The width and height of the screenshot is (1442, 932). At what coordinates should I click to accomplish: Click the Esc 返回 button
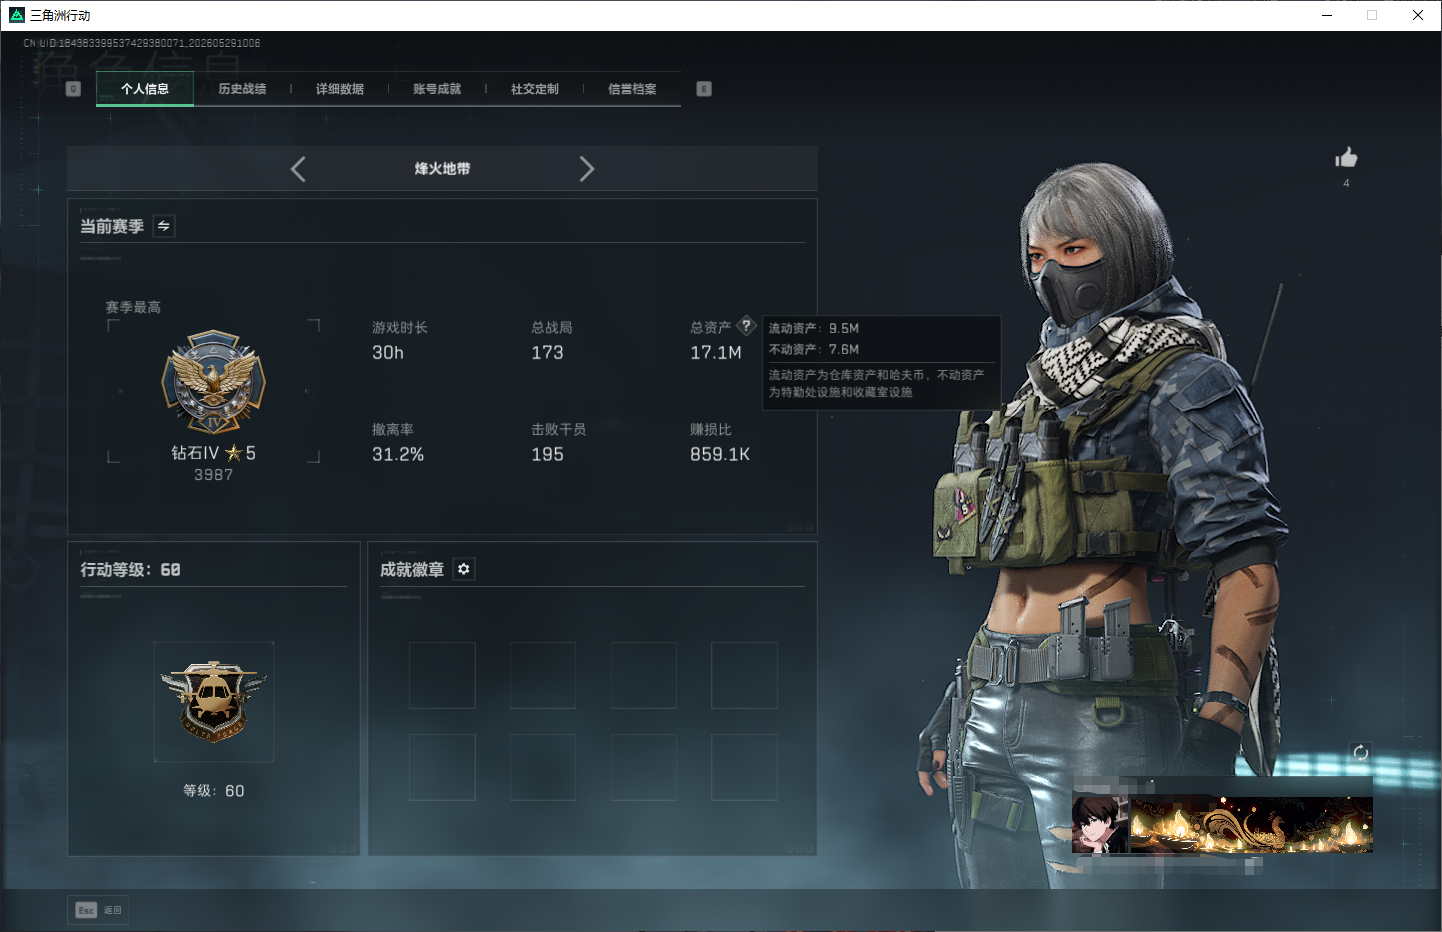99,910
